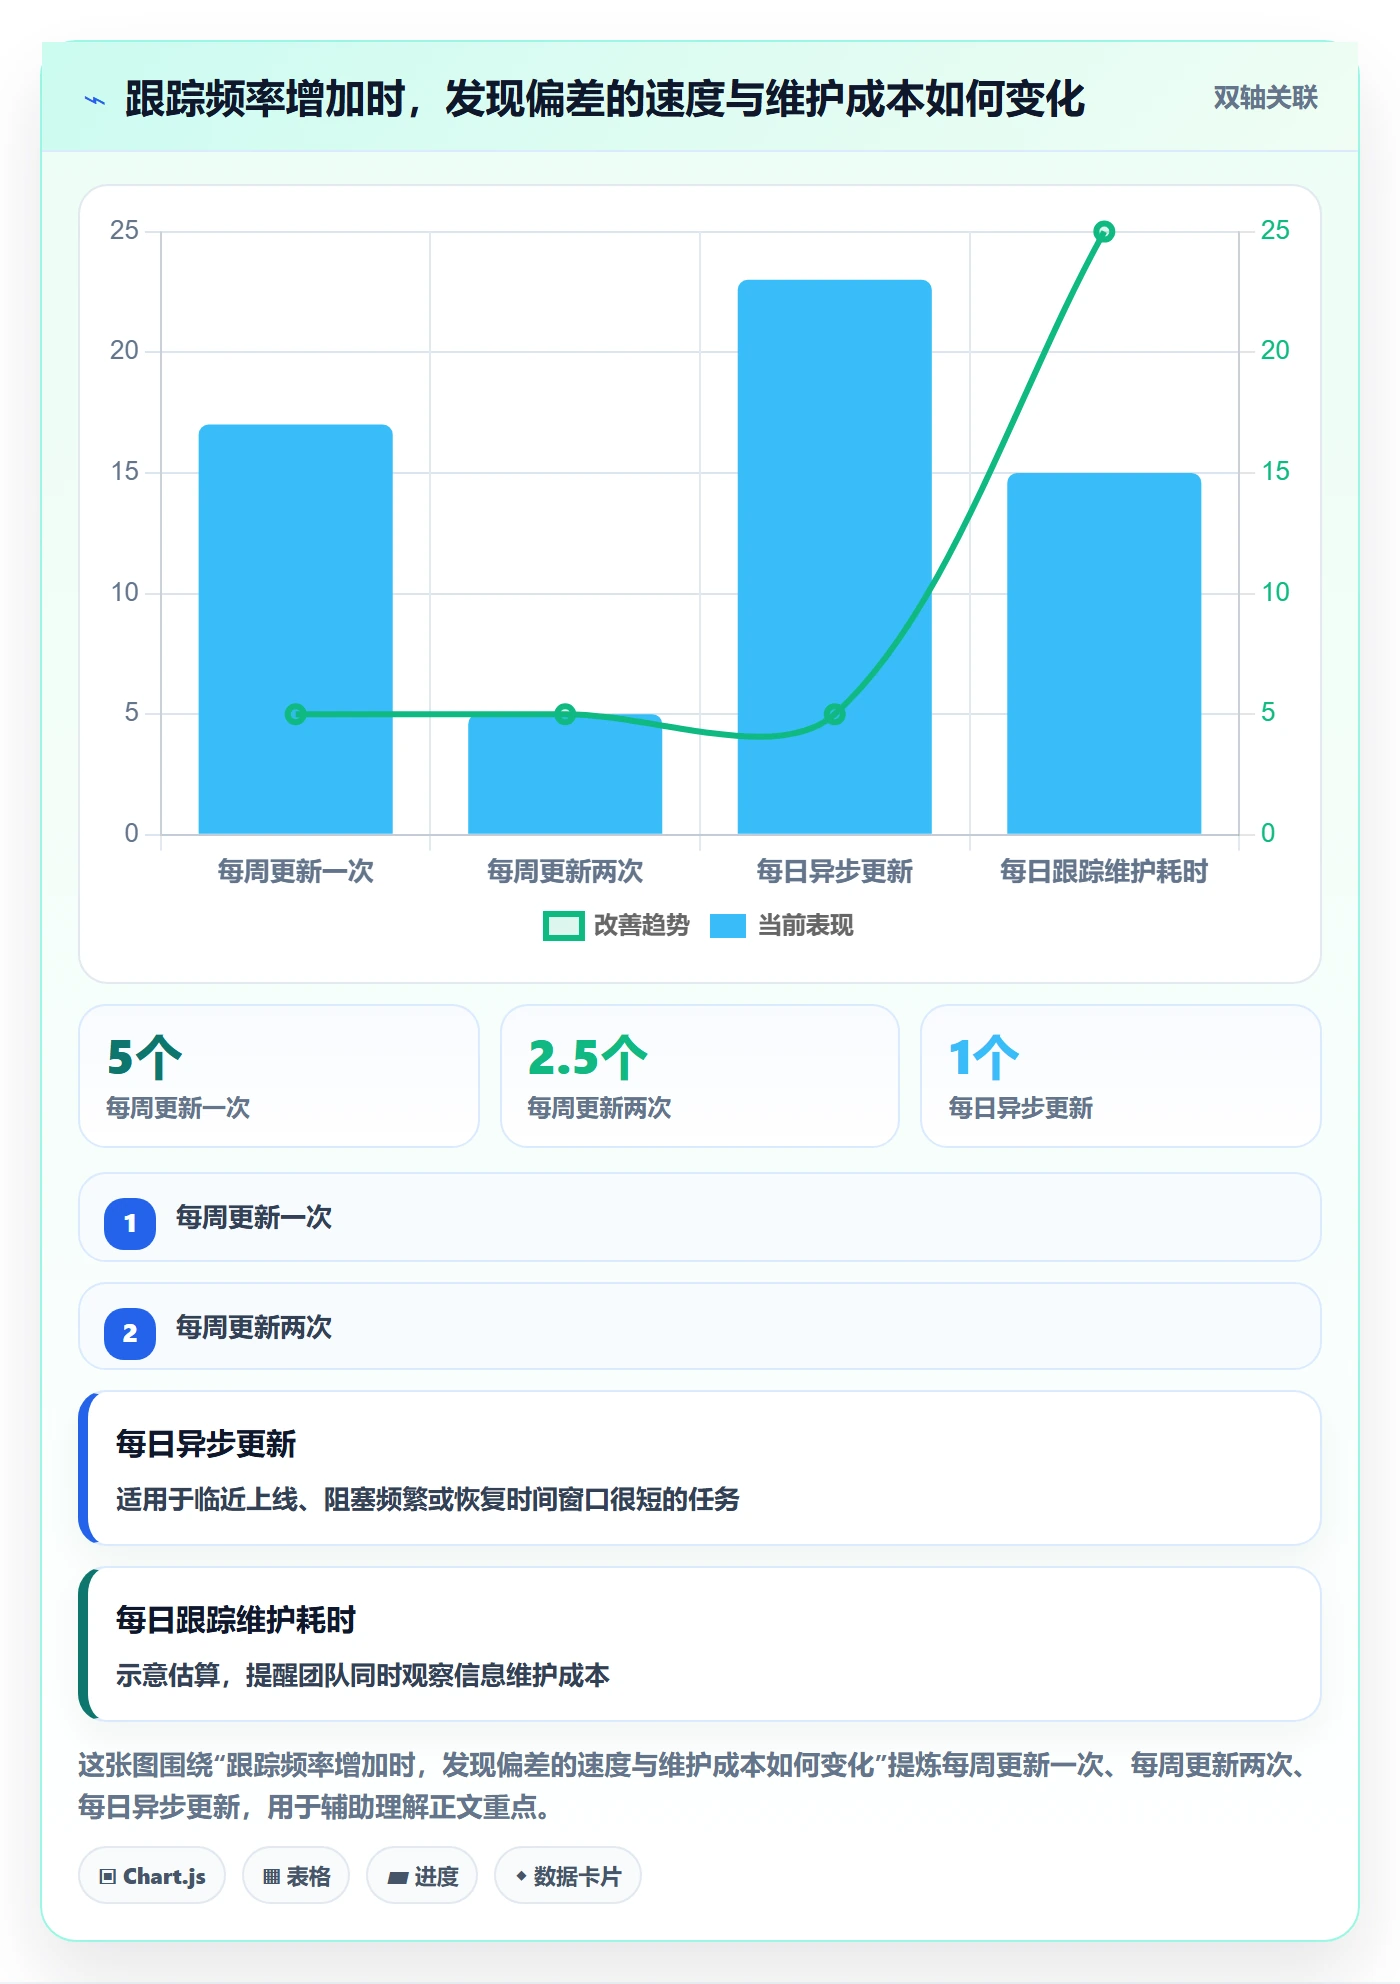This screenshot has width=1400, height=1984.
Task: Open the 2.5个 每周更新两次 stat card
Action: (700, 1076)
